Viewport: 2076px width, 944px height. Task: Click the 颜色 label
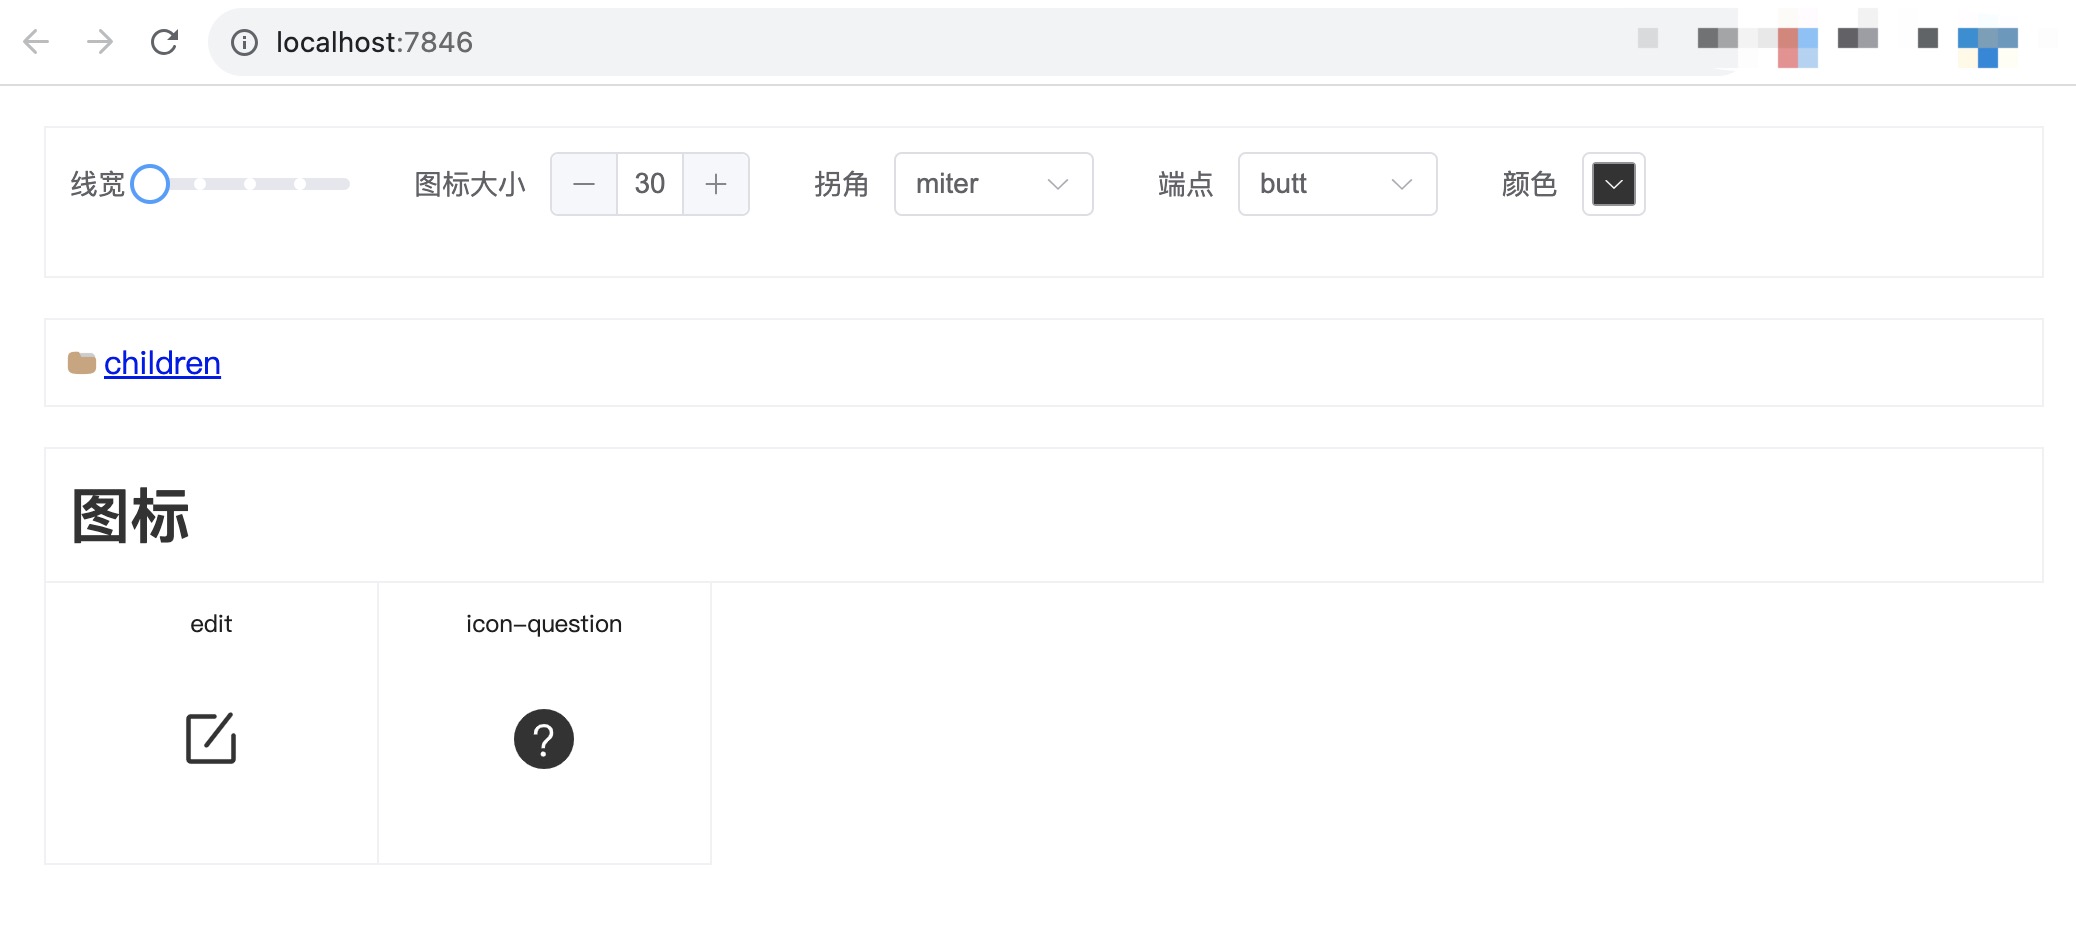[x=1530, y=184]
